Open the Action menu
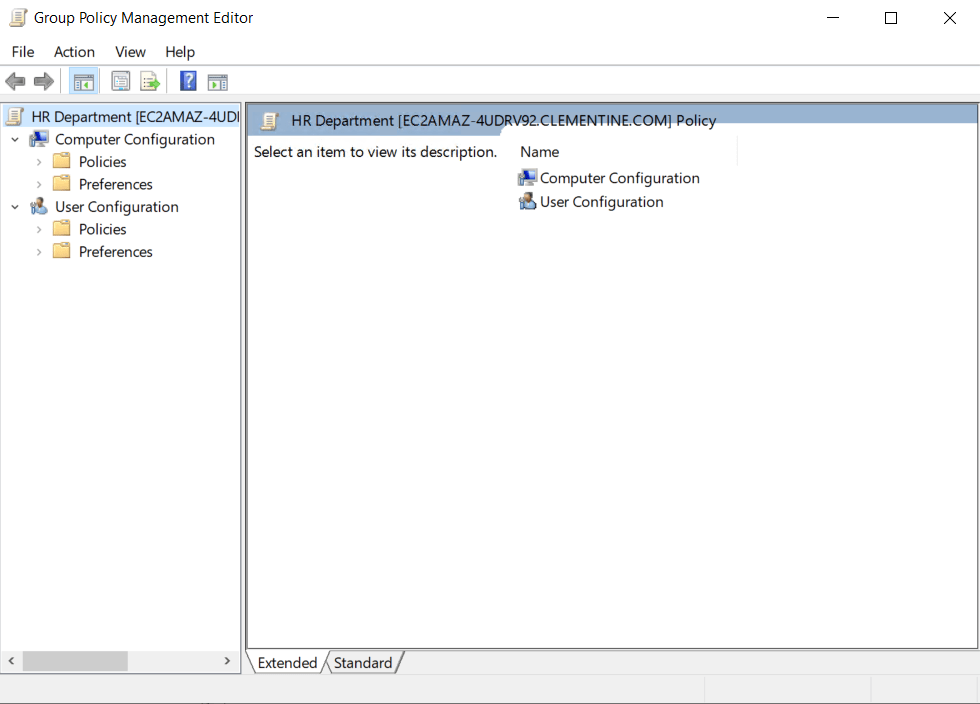Viewport: 980px width, 704px height. point(74,51)
